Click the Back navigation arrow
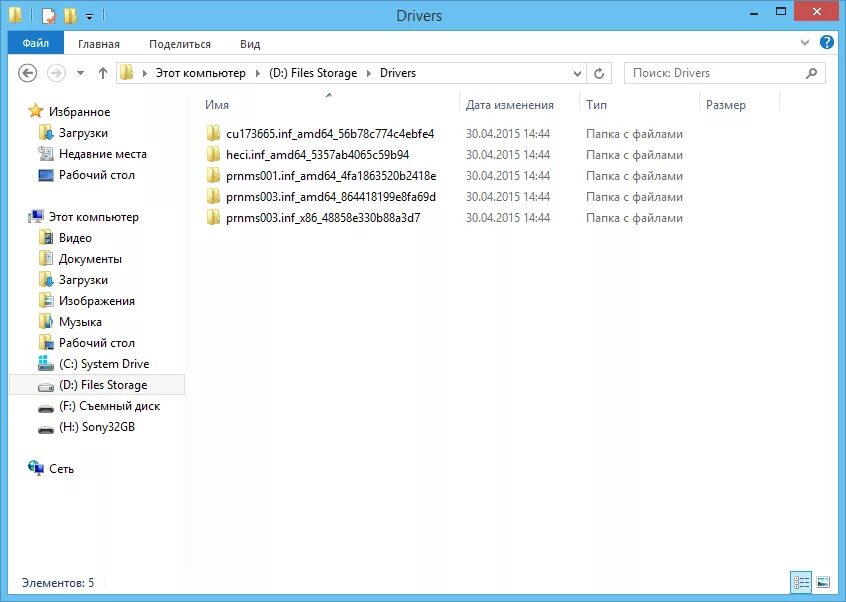 (28, 73)
